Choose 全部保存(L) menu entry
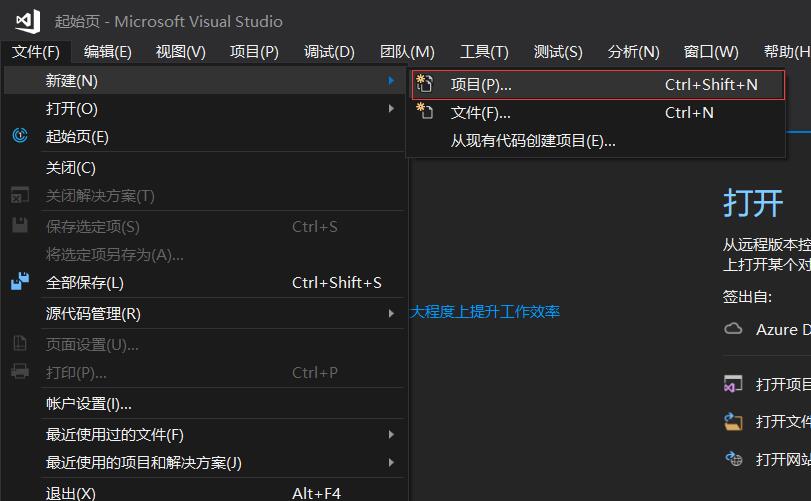 click(205, 282)
